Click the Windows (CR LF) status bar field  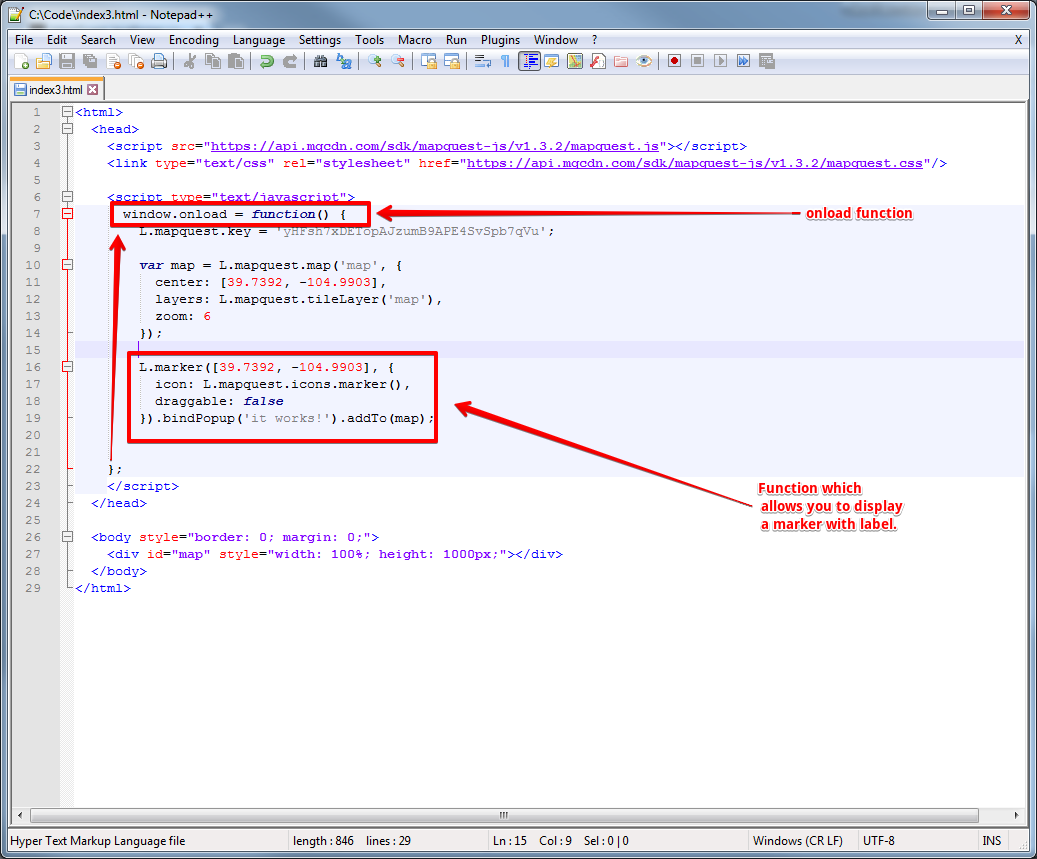click(798, 841)
